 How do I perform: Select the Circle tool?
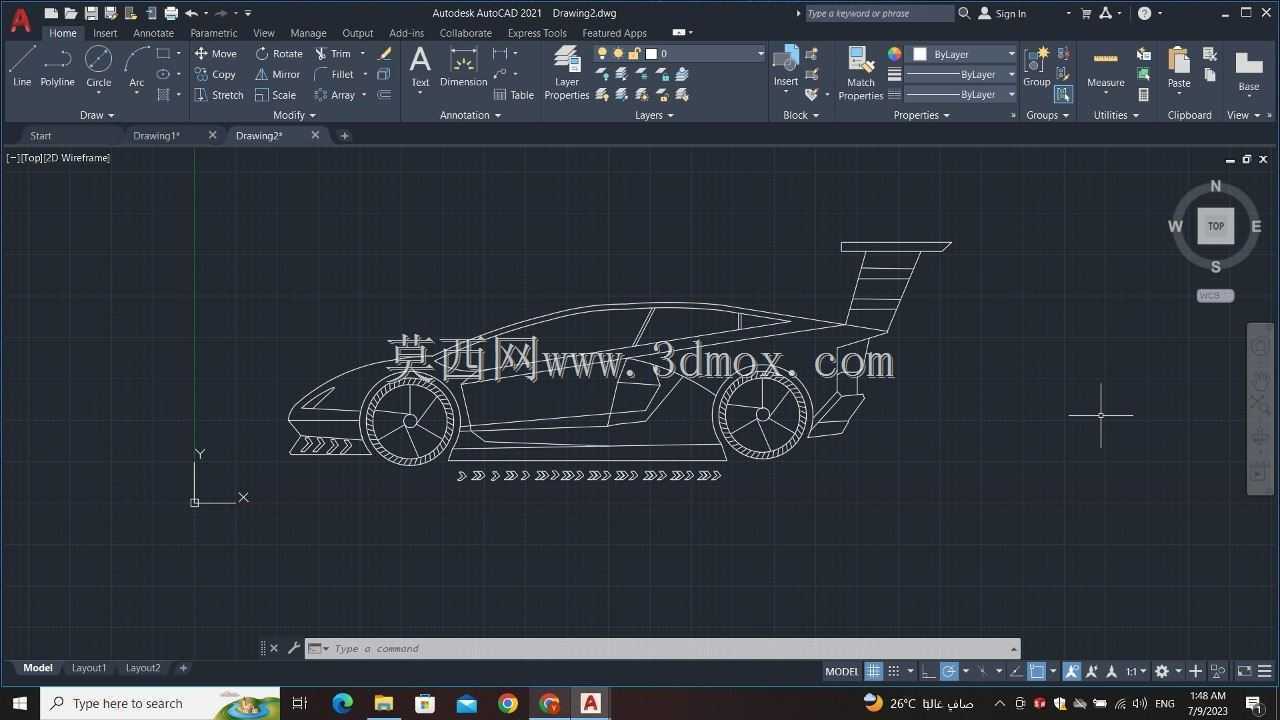tap(98, 67)
